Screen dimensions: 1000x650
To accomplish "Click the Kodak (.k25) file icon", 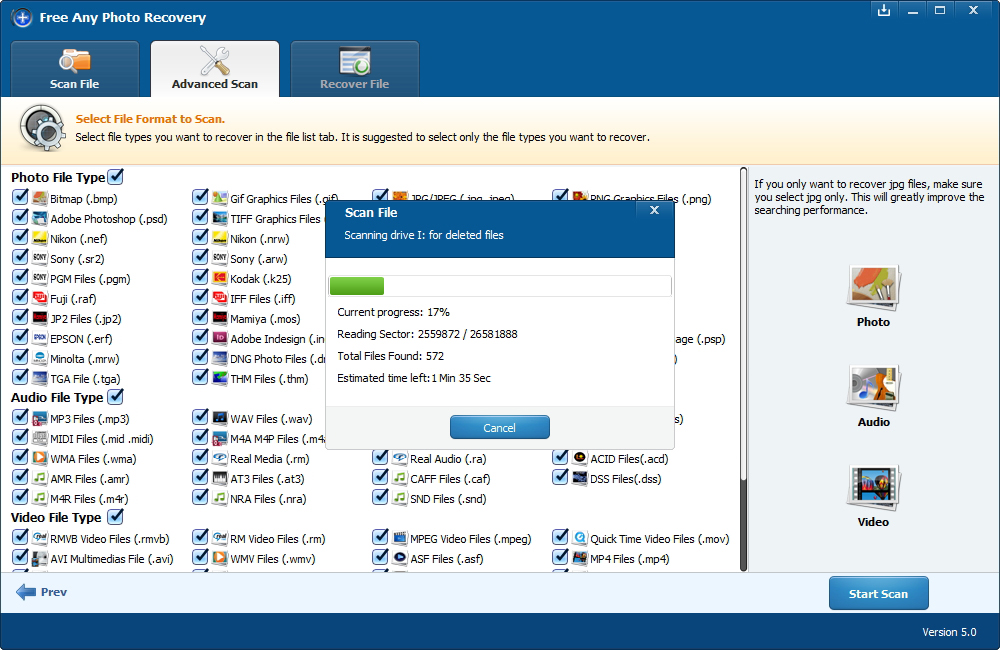I will click(x=219, y=278).
